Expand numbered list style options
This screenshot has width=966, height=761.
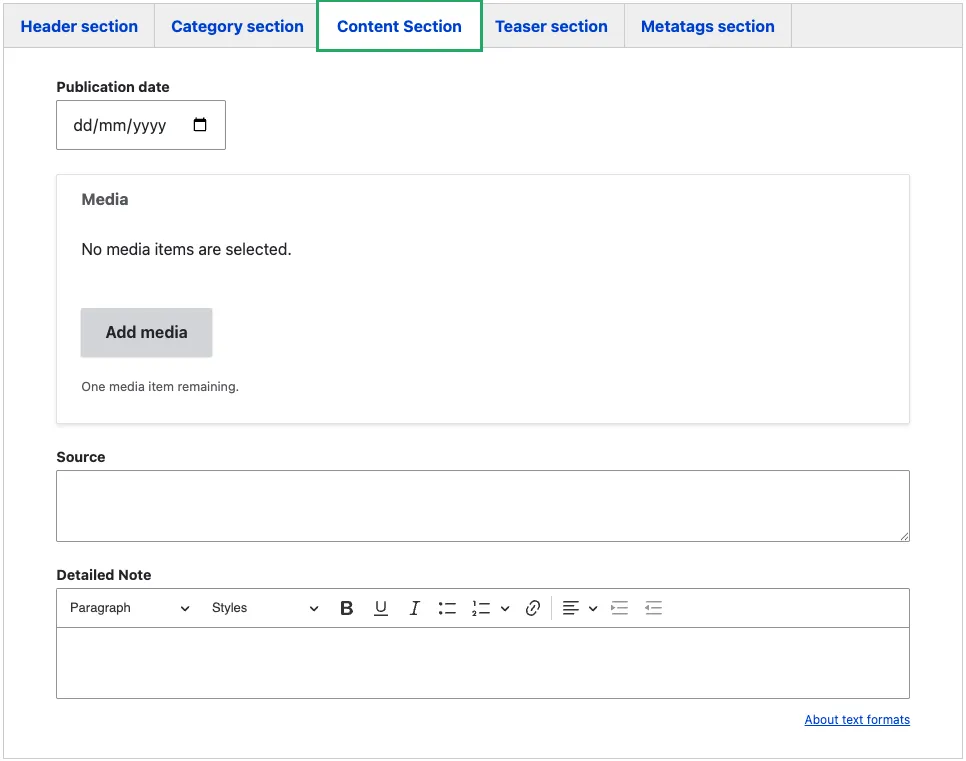505,608
